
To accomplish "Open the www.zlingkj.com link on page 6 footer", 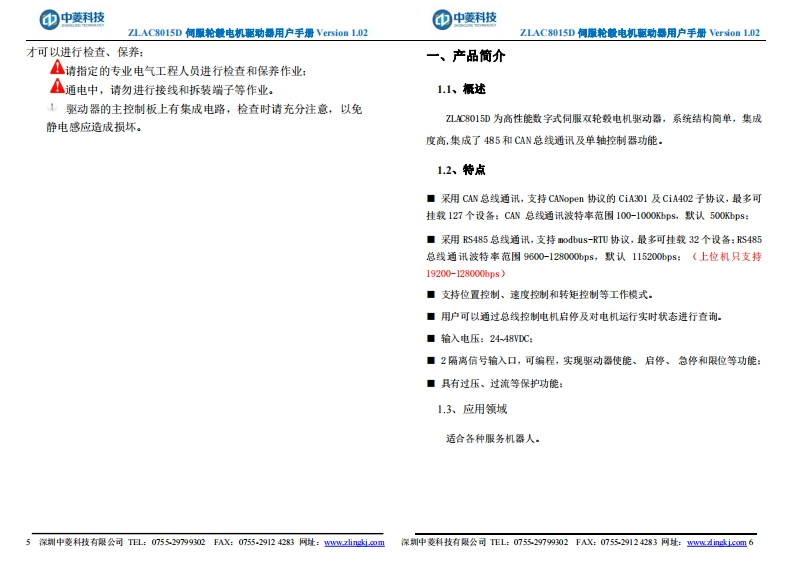I will (716, 542).
